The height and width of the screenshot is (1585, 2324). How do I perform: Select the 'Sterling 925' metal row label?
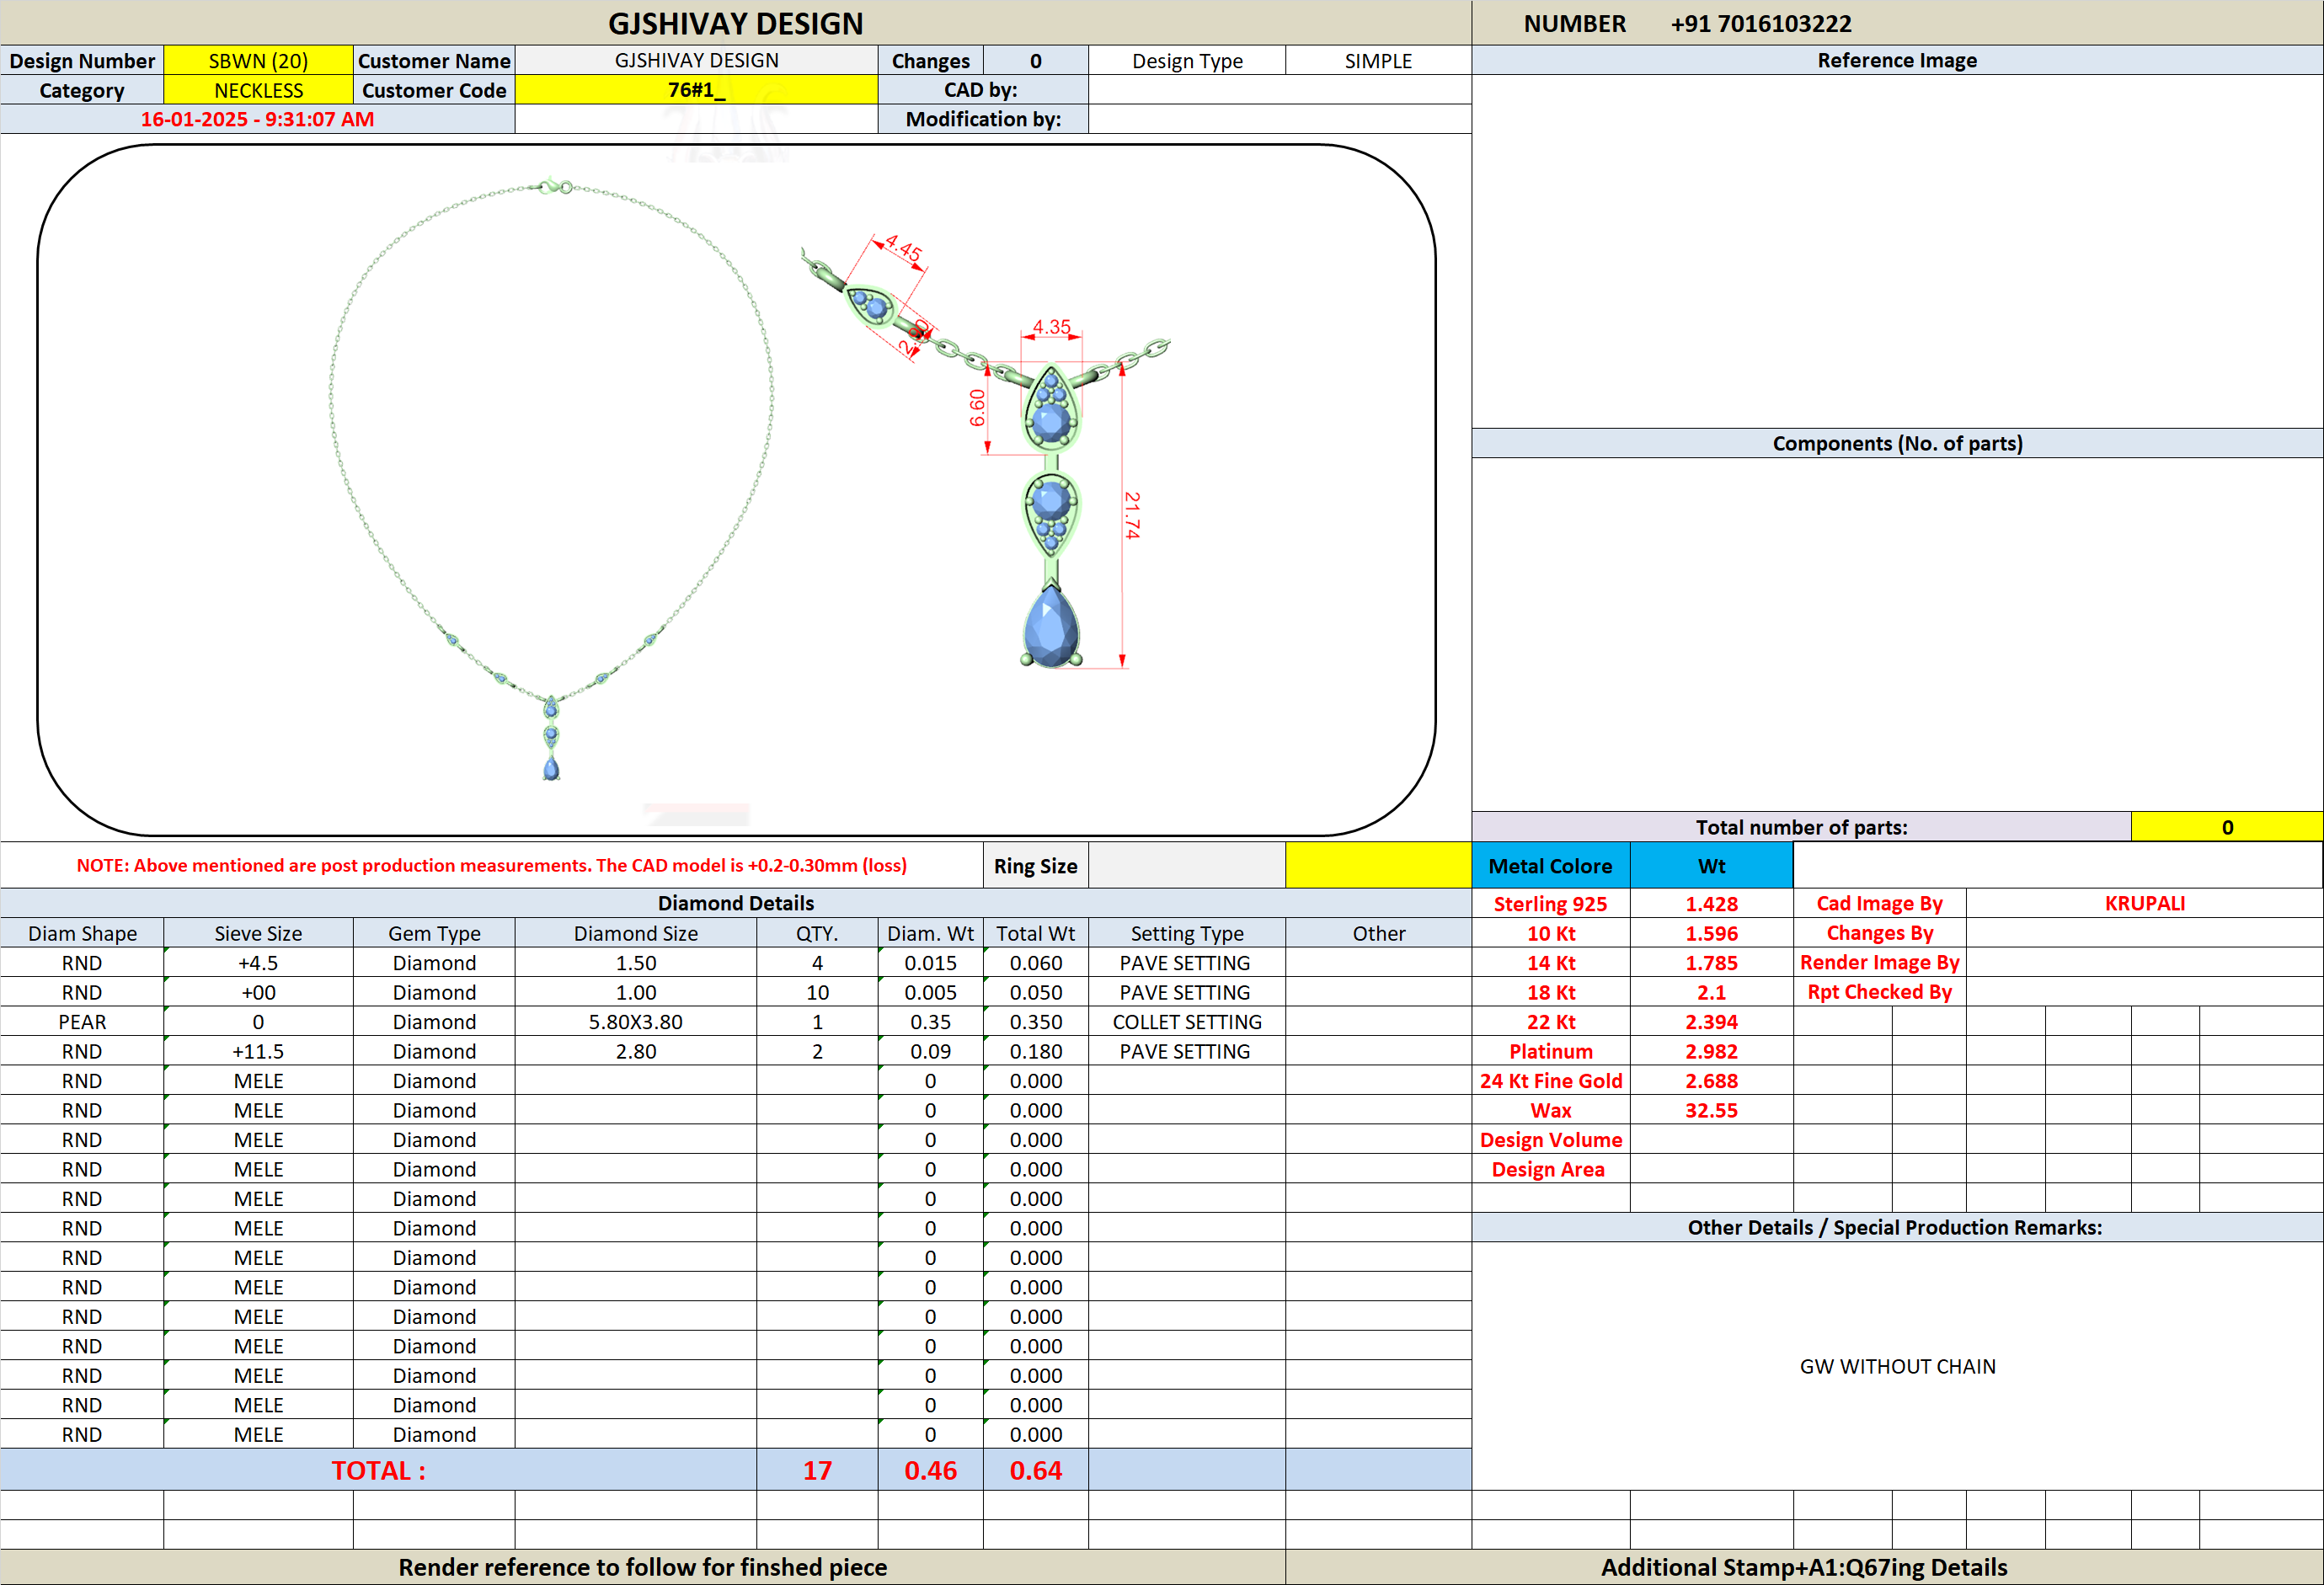coord(1550,903)
